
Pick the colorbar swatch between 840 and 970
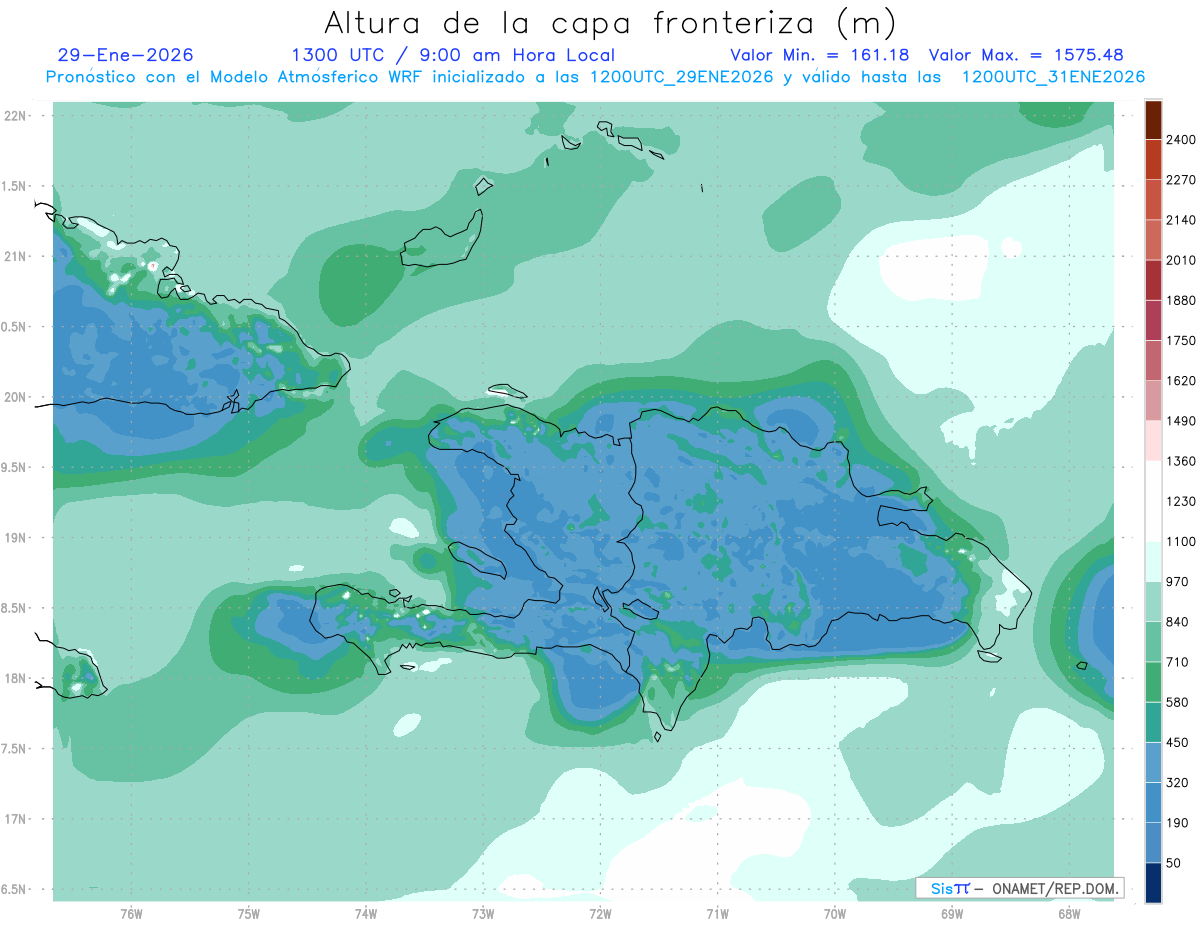[1153, 601]
